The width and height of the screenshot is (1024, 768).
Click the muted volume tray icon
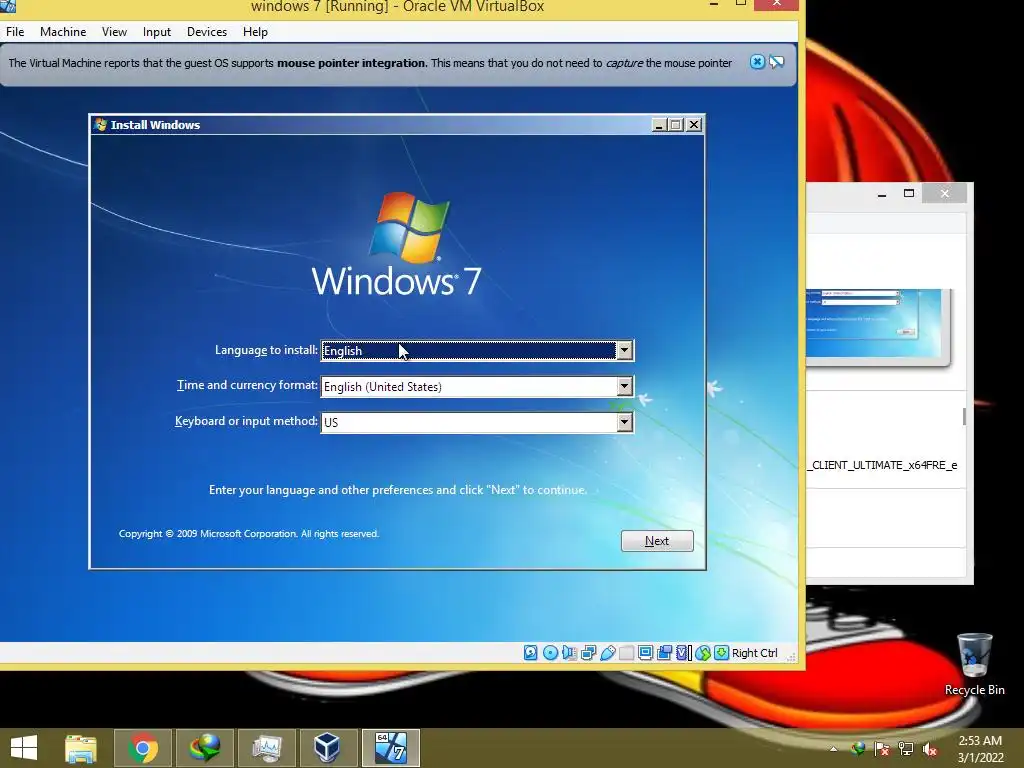tap(930, 749)
